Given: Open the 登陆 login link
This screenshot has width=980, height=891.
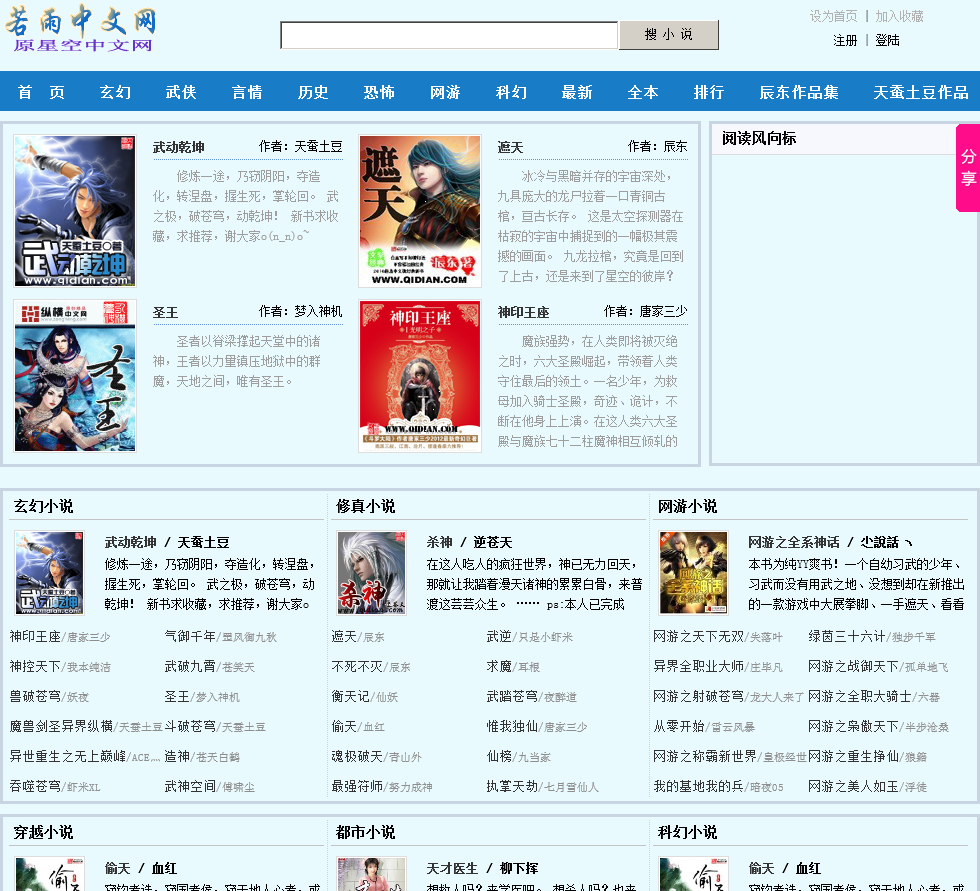Looking at the screenshot, I should click(x=887, y=41).
